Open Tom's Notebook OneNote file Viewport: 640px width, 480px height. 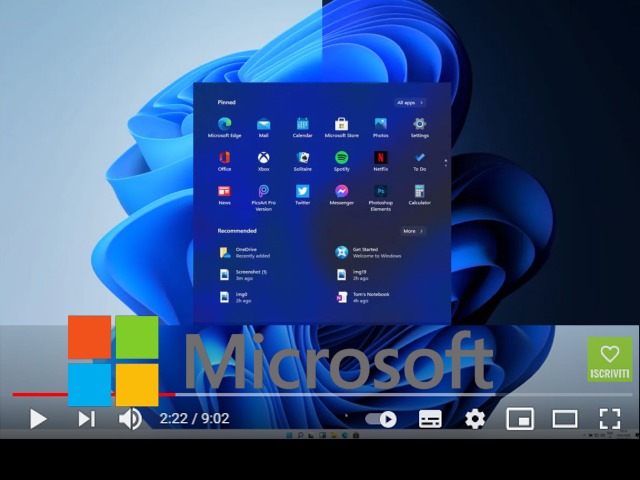362,297
